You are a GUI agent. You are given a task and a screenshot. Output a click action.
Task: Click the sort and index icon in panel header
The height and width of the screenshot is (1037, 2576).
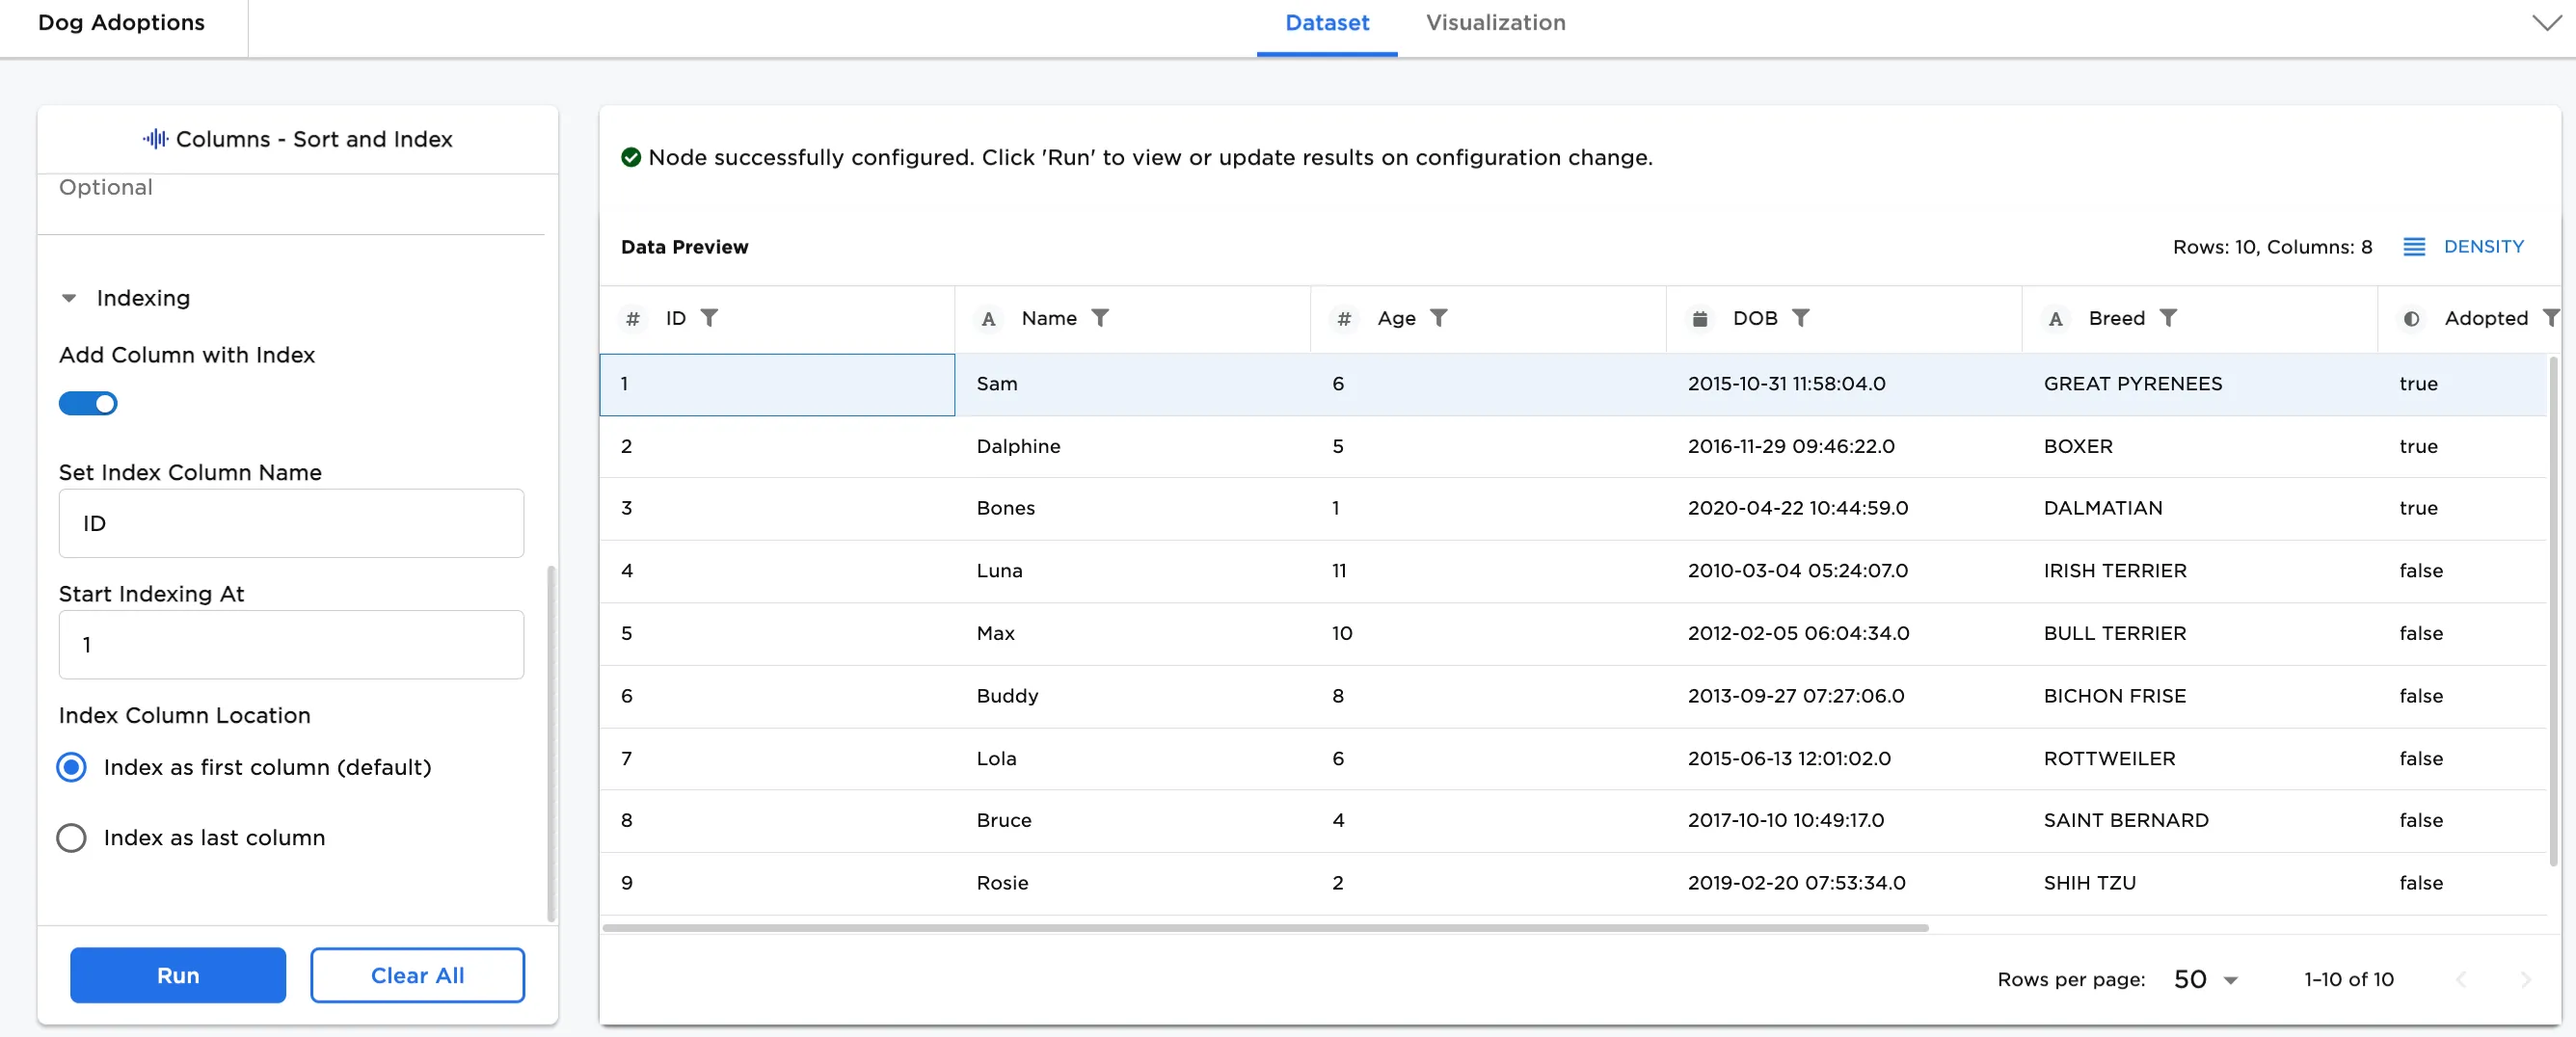[155, 139]
